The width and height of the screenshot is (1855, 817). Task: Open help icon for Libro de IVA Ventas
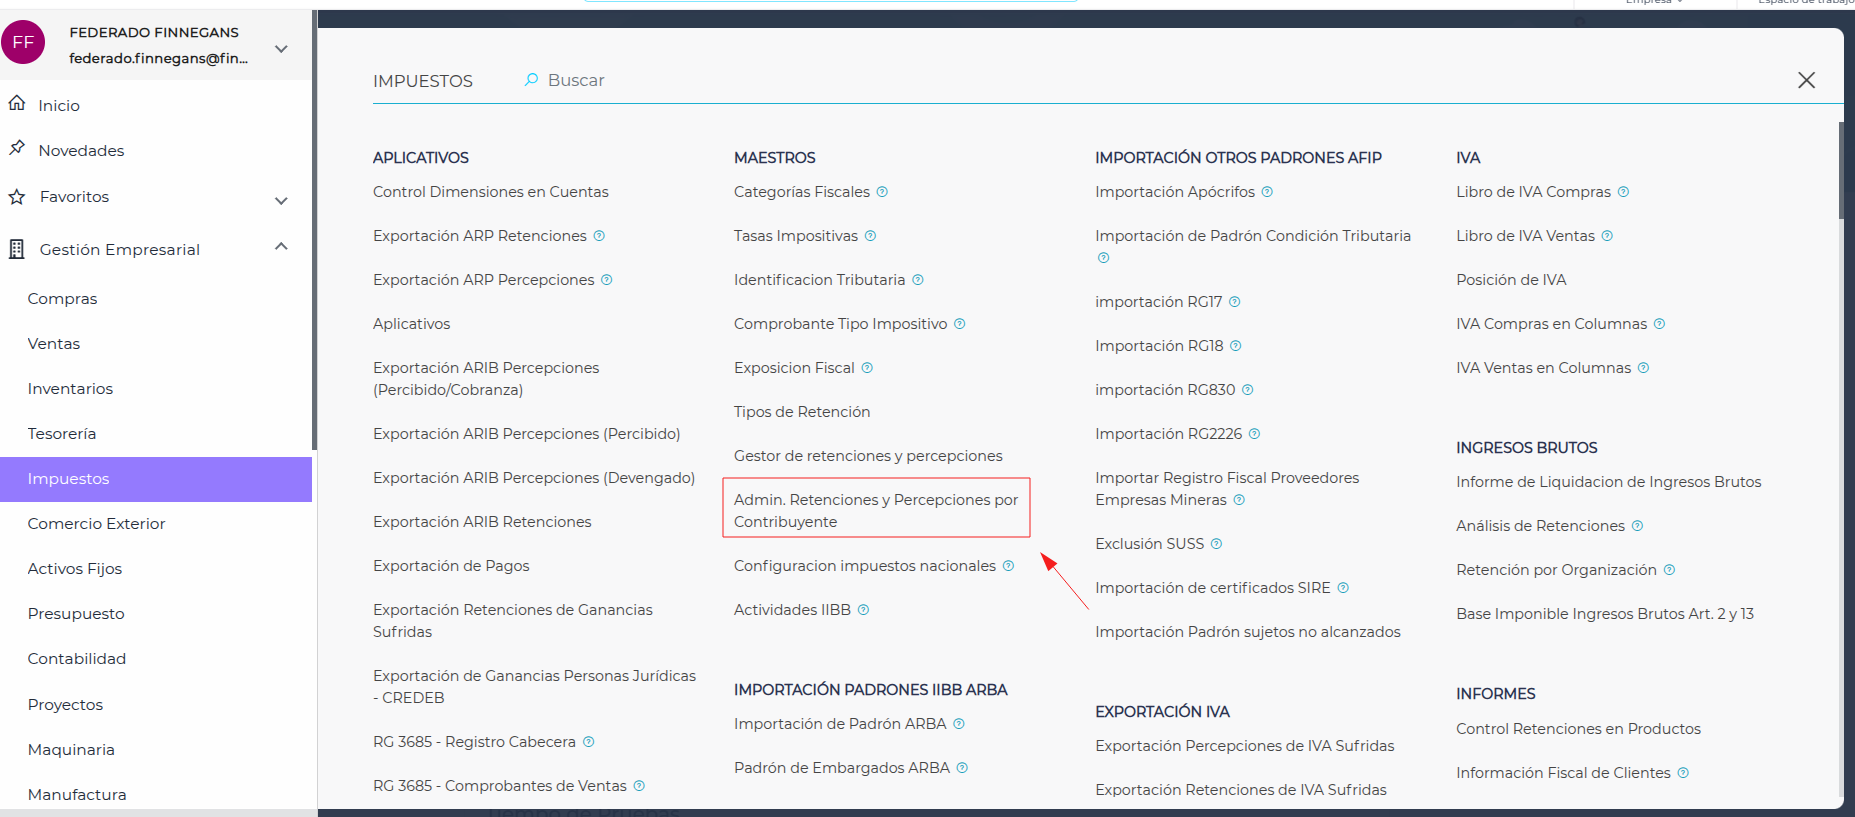pyautogui.click(x=1607, y=236)
